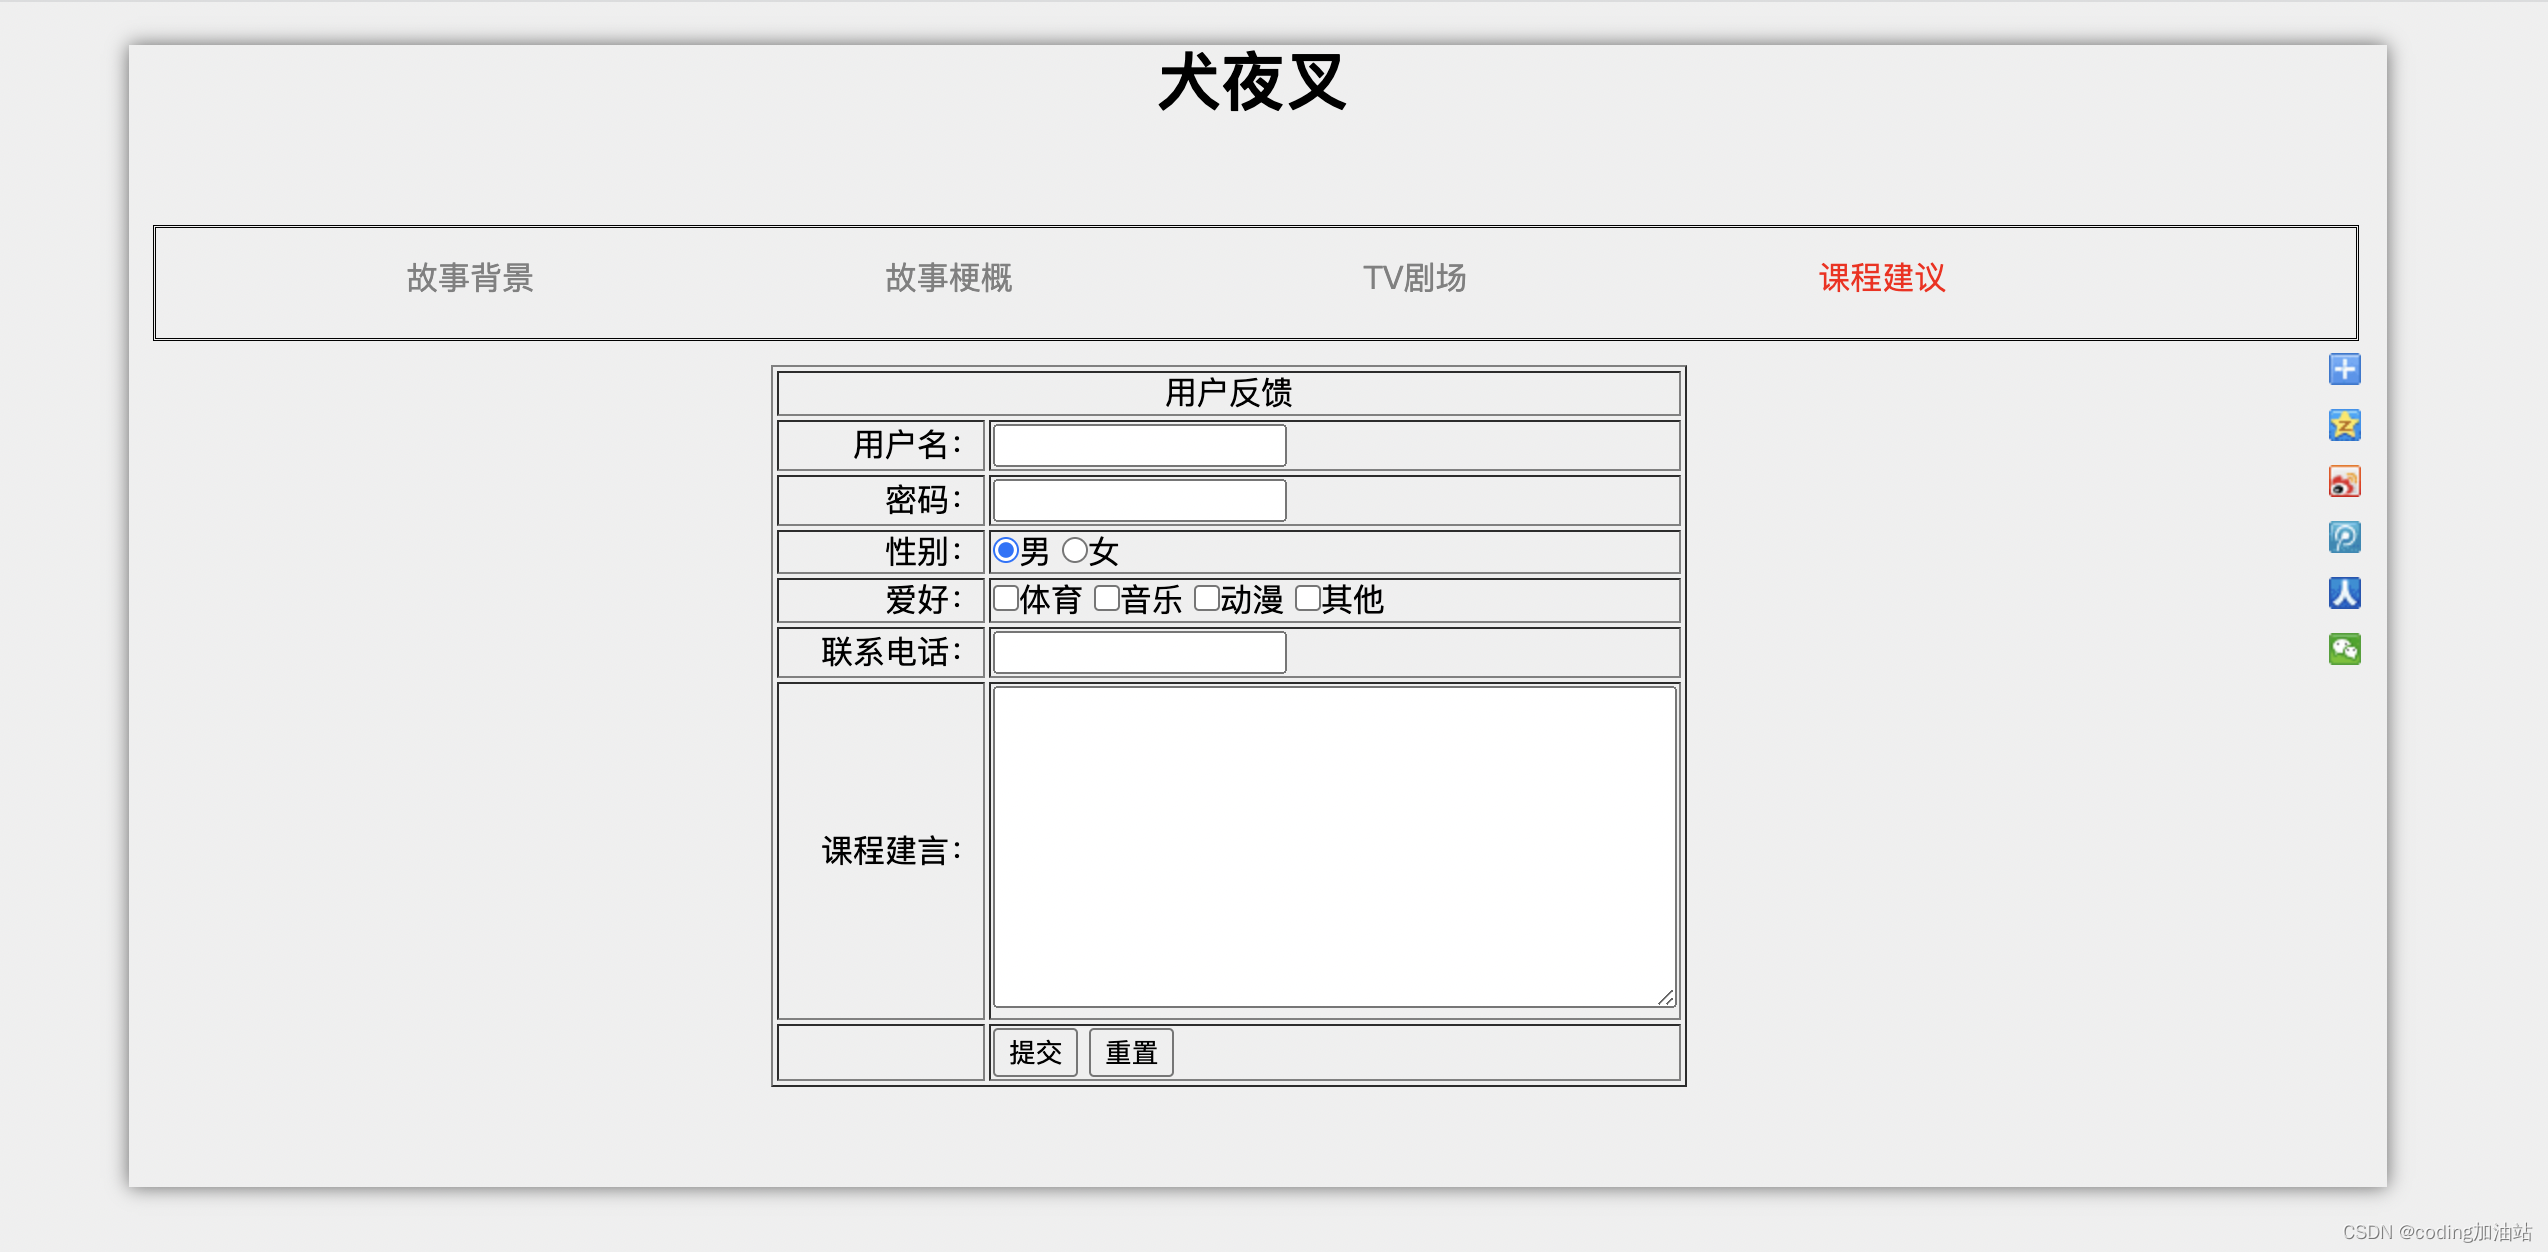The image size is (2548, 1252).
Task: Click the 犬夜叉 page title
Action: (1252, 82)
